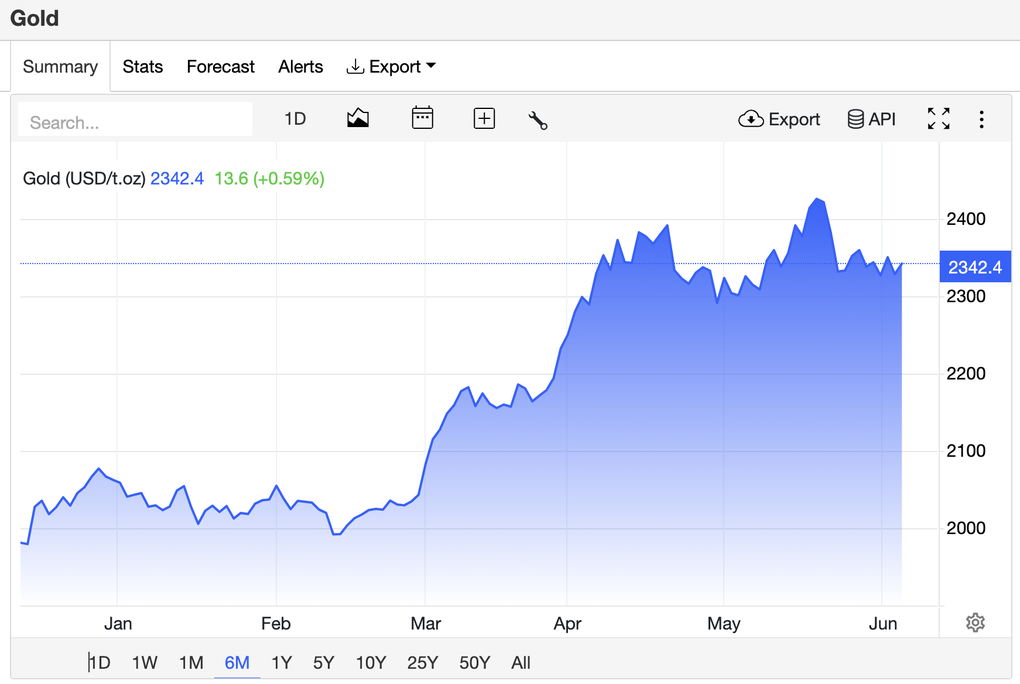Switch to the Forecast tab
The height and width of the screenshot is (684, 1020).
(x=220, y=67)
